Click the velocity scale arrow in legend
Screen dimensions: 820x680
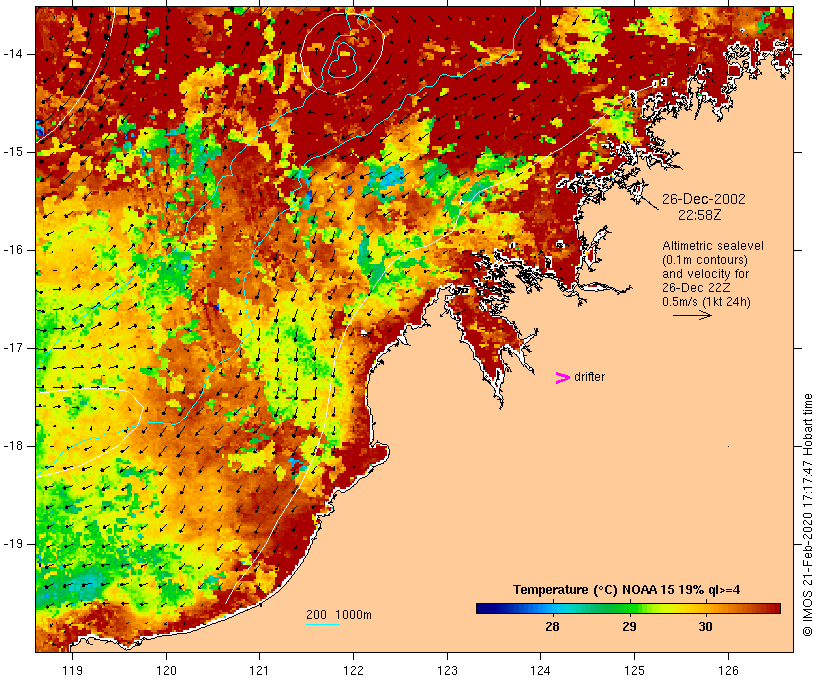(x=692, y=315)
